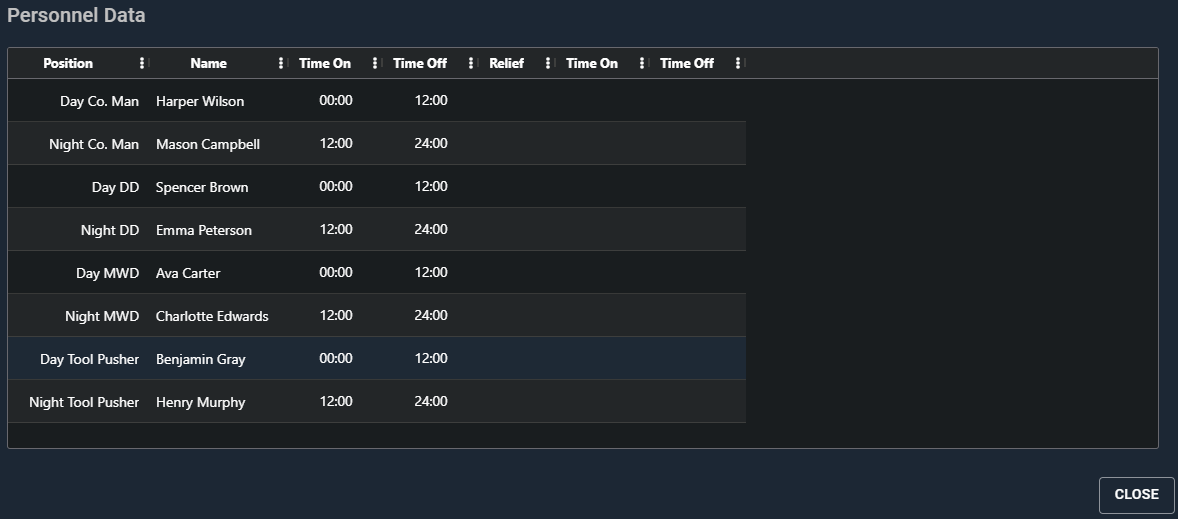Select Spencer Brown's 12:00 Time Off cell
Screen dimensions: 1178x519
click(x=431, y=186)
